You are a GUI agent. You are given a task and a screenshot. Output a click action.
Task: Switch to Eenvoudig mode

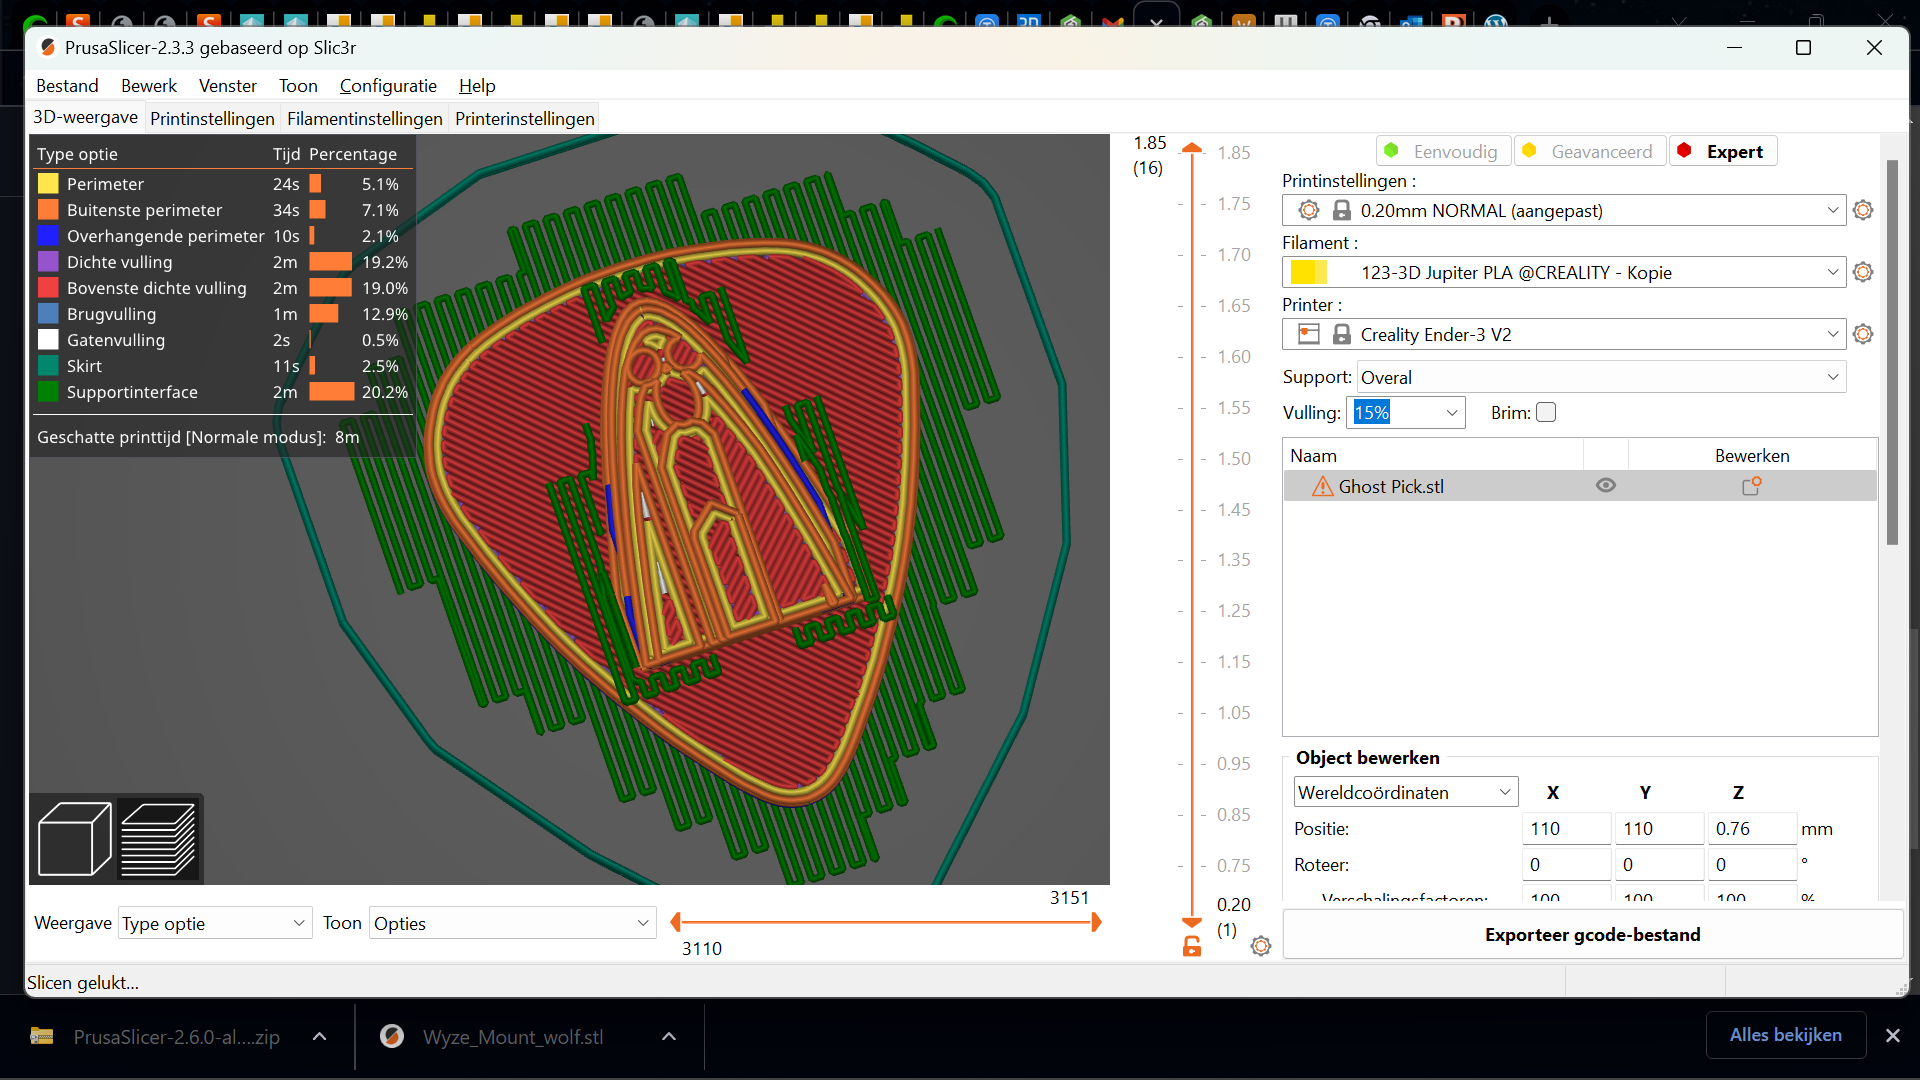coord(1443,151)
